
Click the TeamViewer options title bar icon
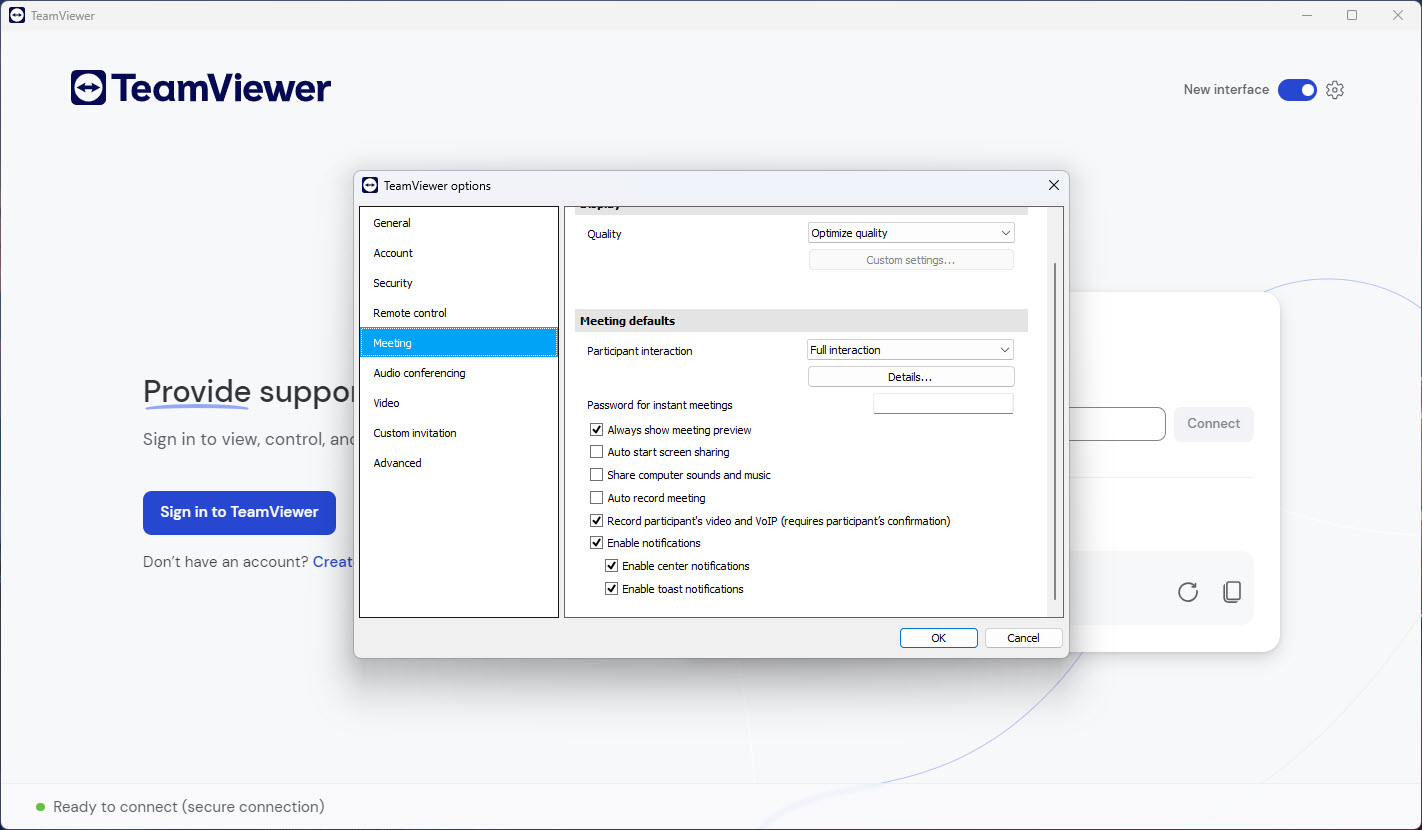point(370,185)
